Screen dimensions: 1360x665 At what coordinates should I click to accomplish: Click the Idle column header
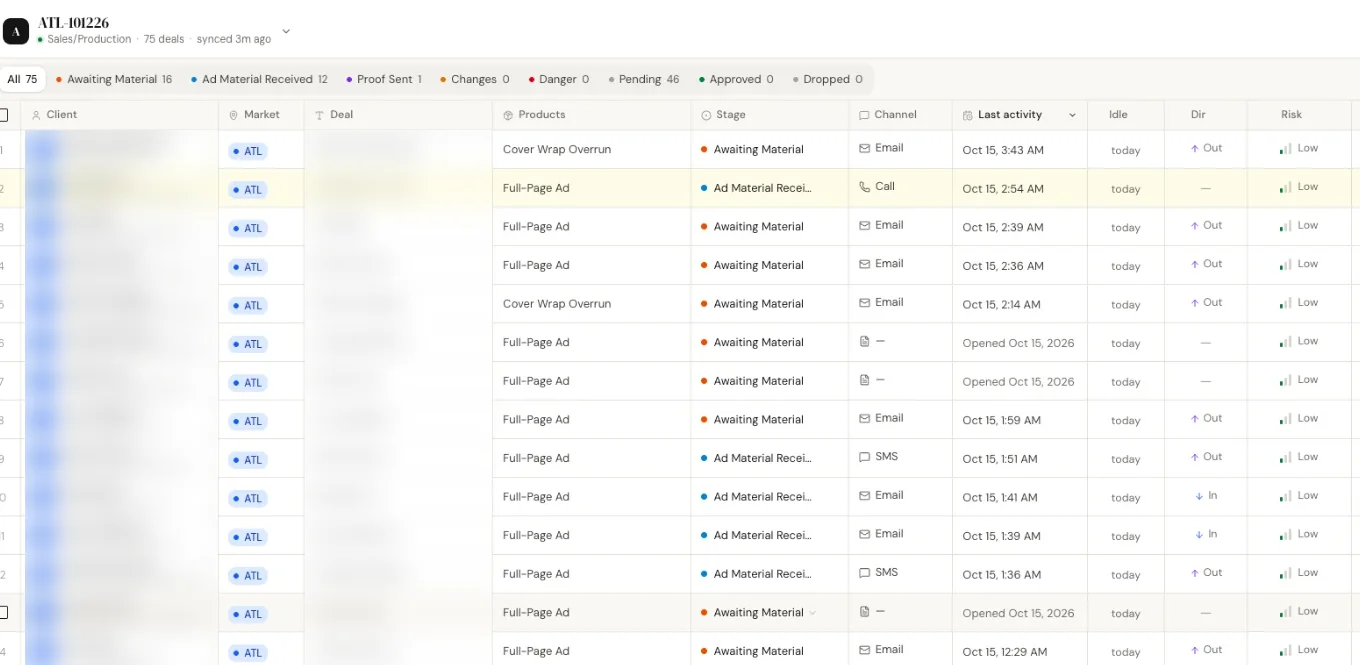(1118, 115)
